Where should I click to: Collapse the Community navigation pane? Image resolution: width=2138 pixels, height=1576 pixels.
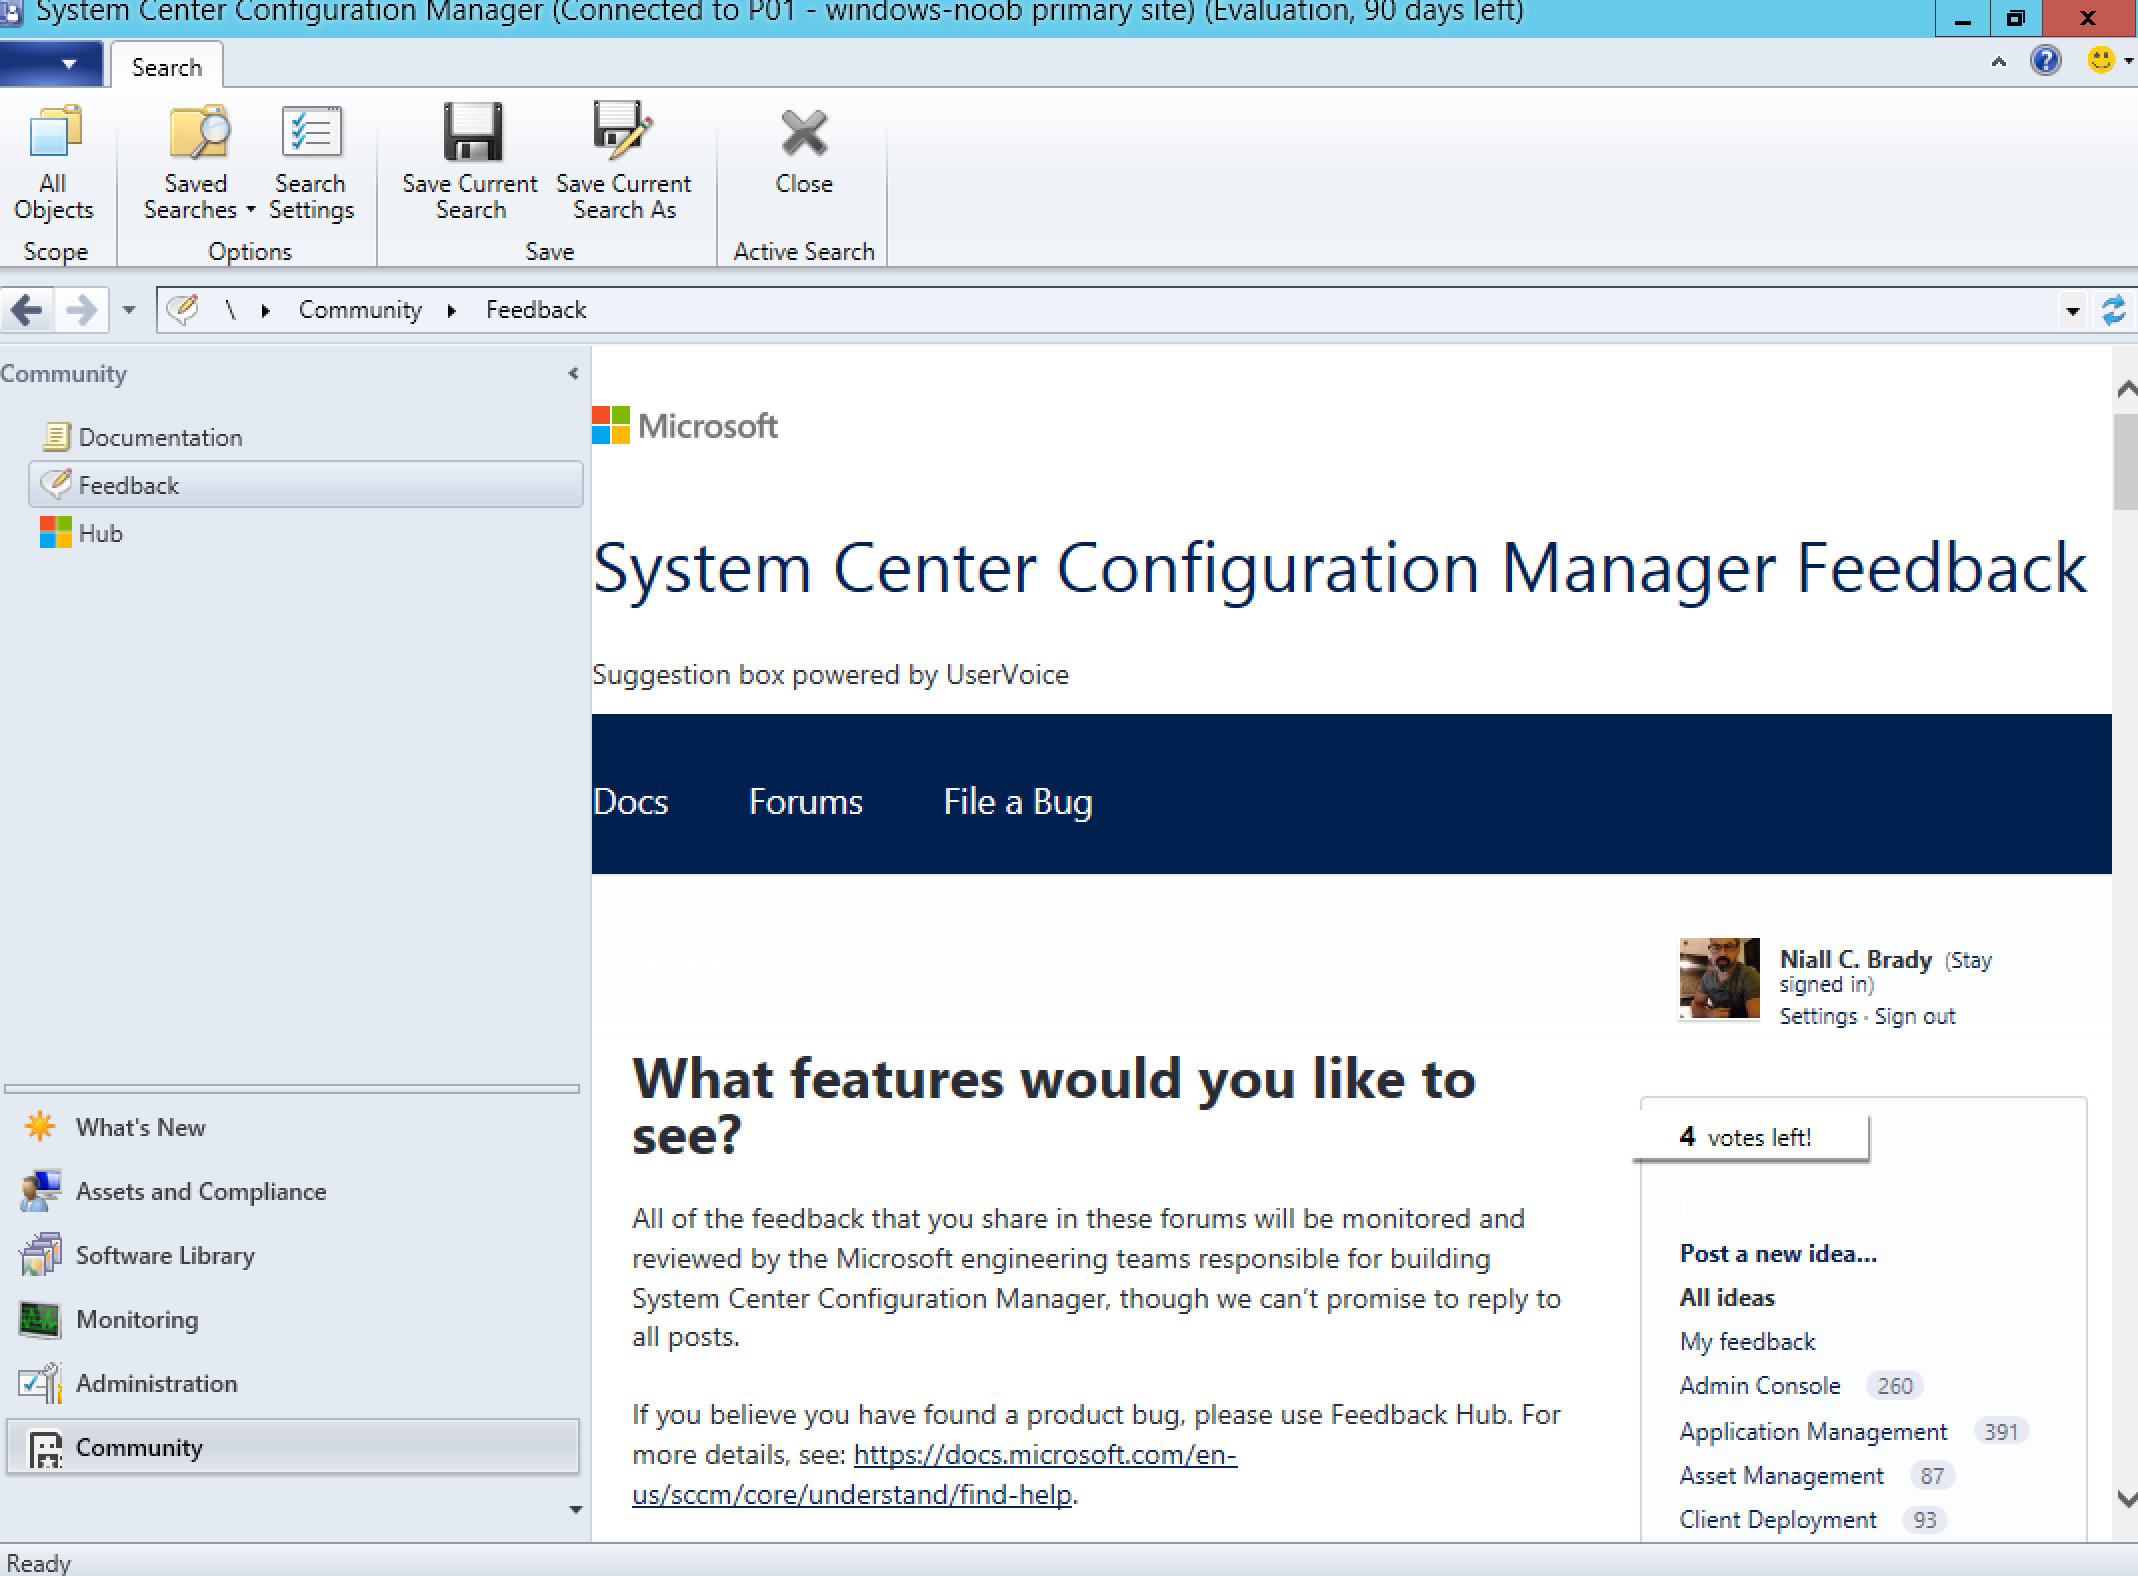coord(573,373)
